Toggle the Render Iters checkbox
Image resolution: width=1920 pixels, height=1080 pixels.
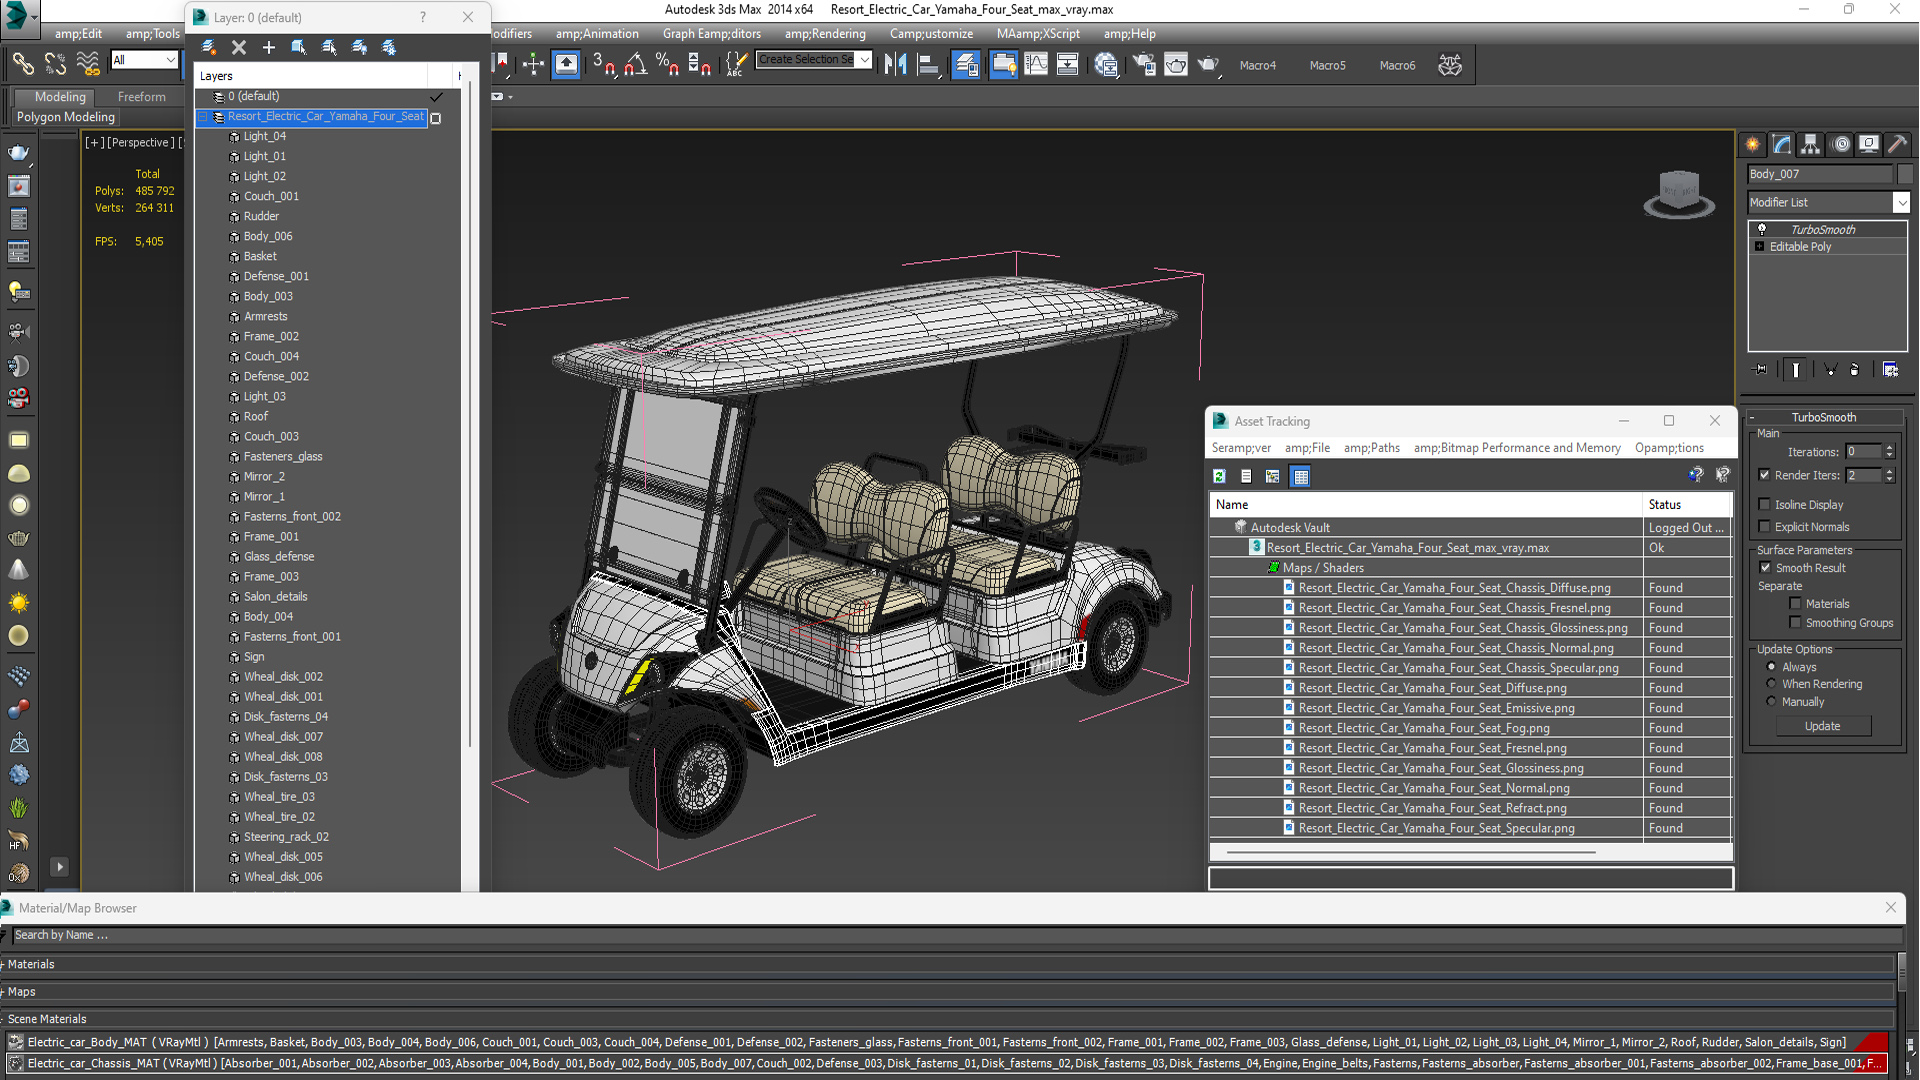pyautogui.click(x=1765, y=476)
